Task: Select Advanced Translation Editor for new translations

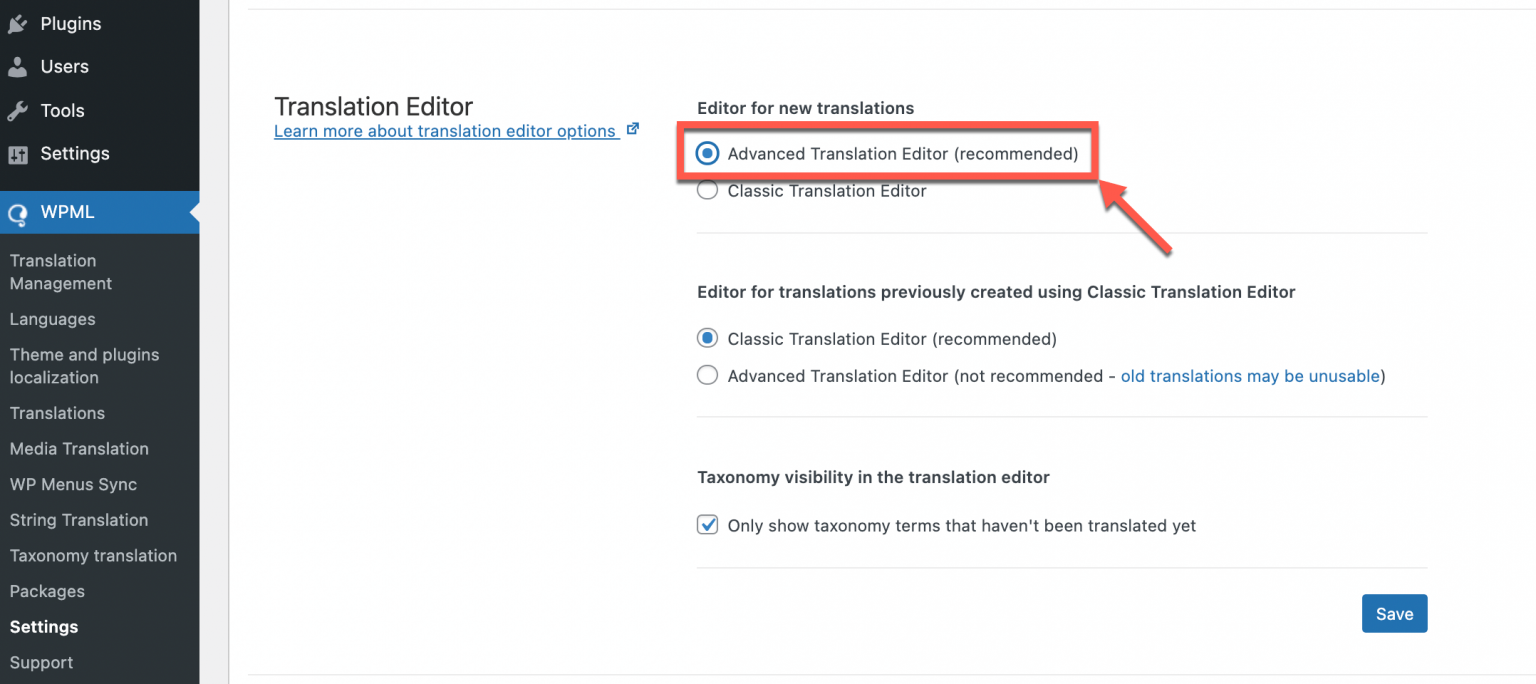Action: click(x=707, y=153)
